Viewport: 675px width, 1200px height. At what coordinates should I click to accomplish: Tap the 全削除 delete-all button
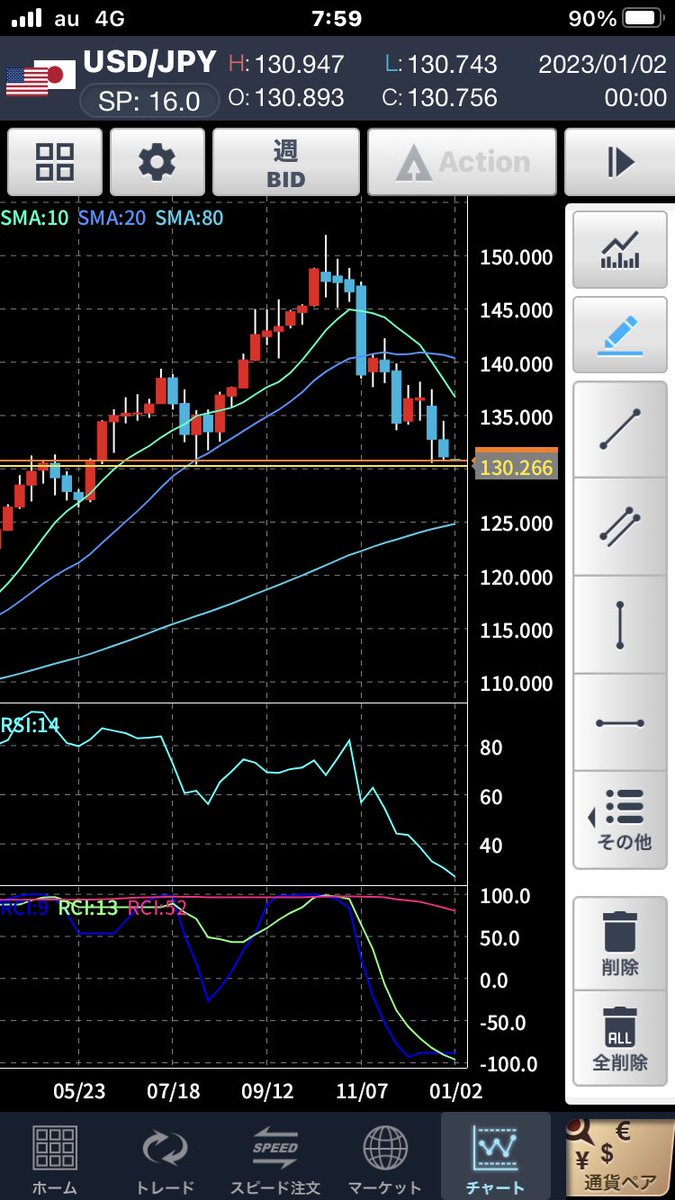point(620,1037)
